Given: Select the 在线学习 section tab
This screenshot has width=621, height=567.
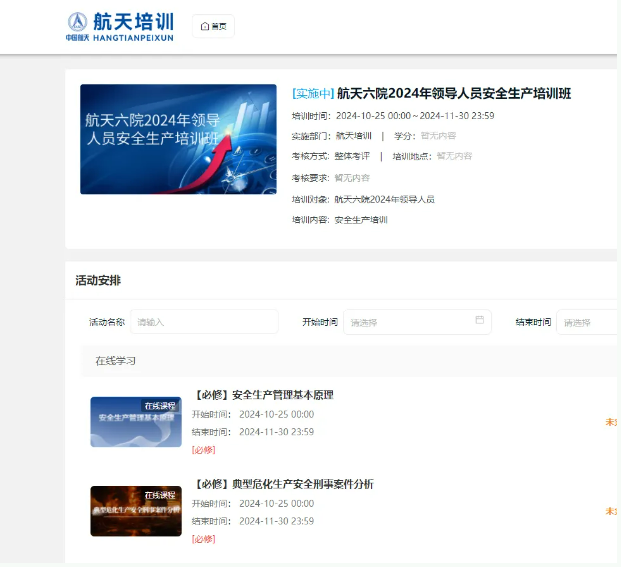Looking at the screenshot, I should (x=116, y=361).
